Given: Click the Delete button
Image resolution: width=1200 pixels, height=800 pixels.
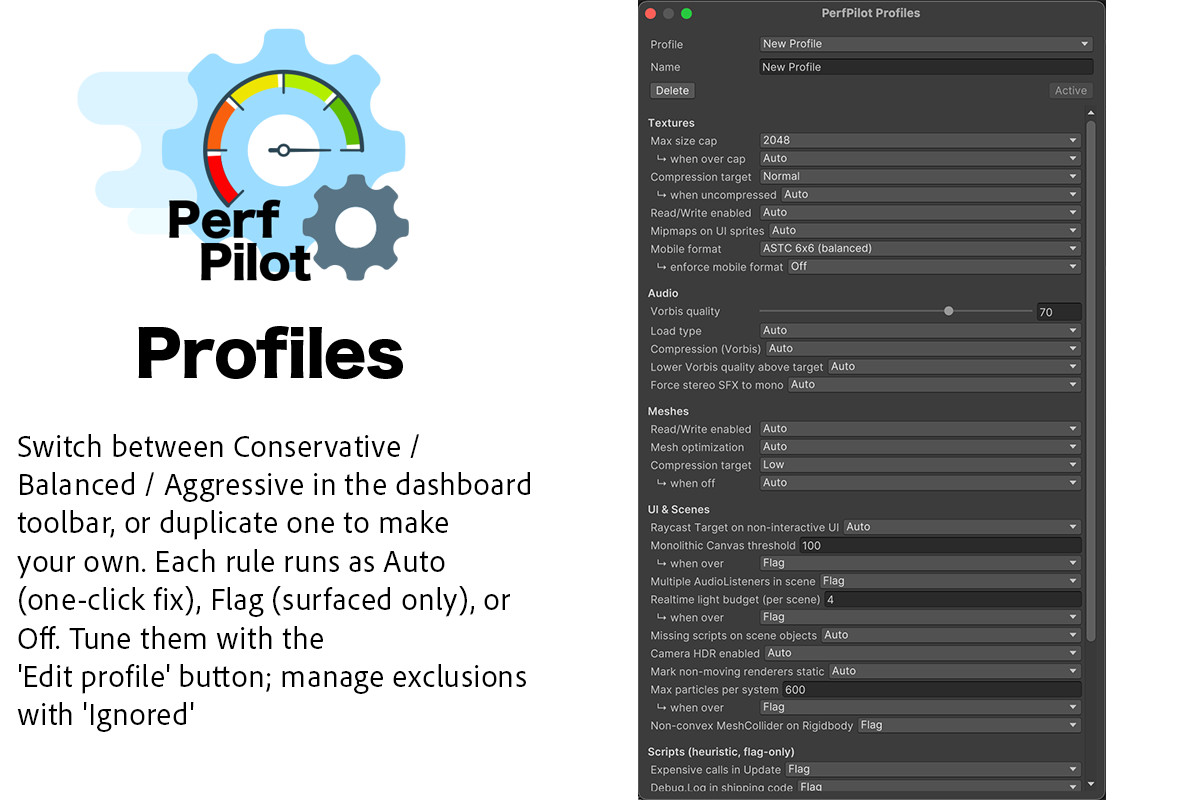Looking at the screenshot, I should [672, 90].
